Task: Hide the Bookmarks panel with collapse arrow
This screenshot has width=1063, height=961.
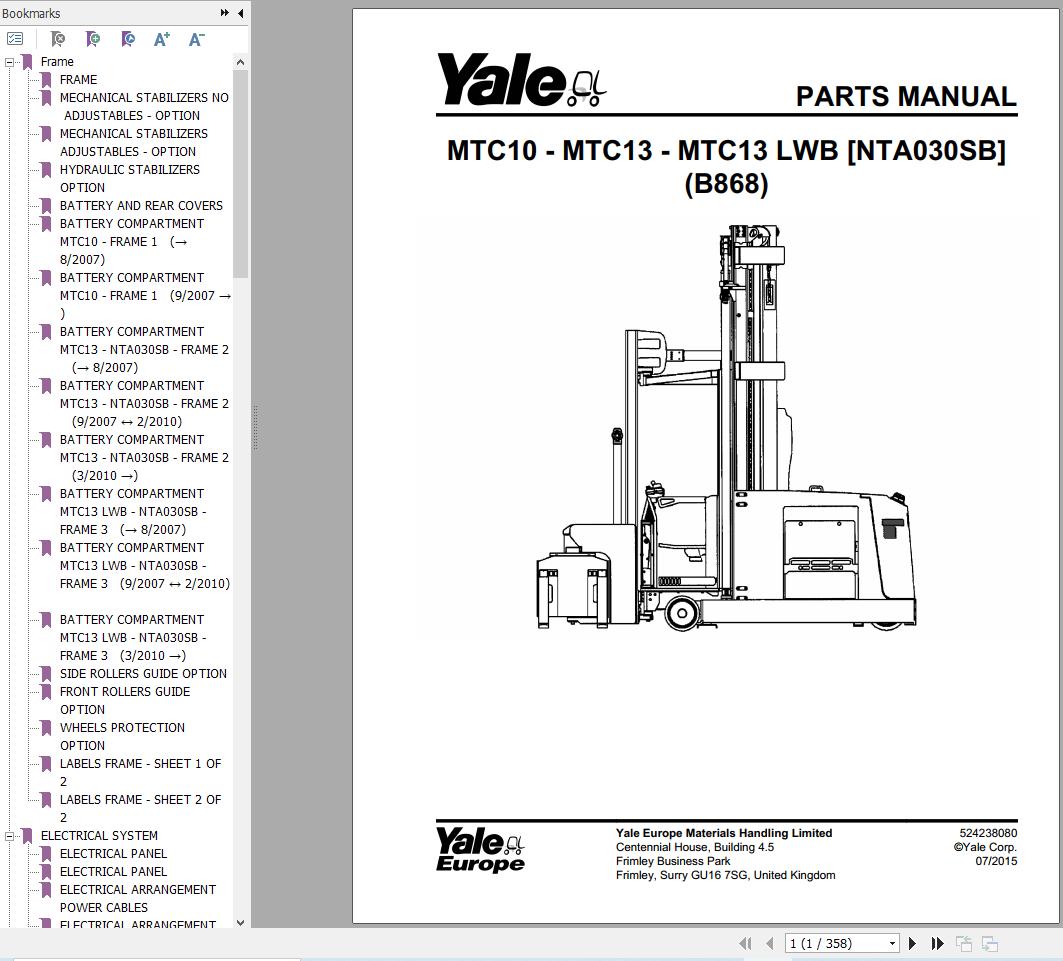Action: click(239, 13)
